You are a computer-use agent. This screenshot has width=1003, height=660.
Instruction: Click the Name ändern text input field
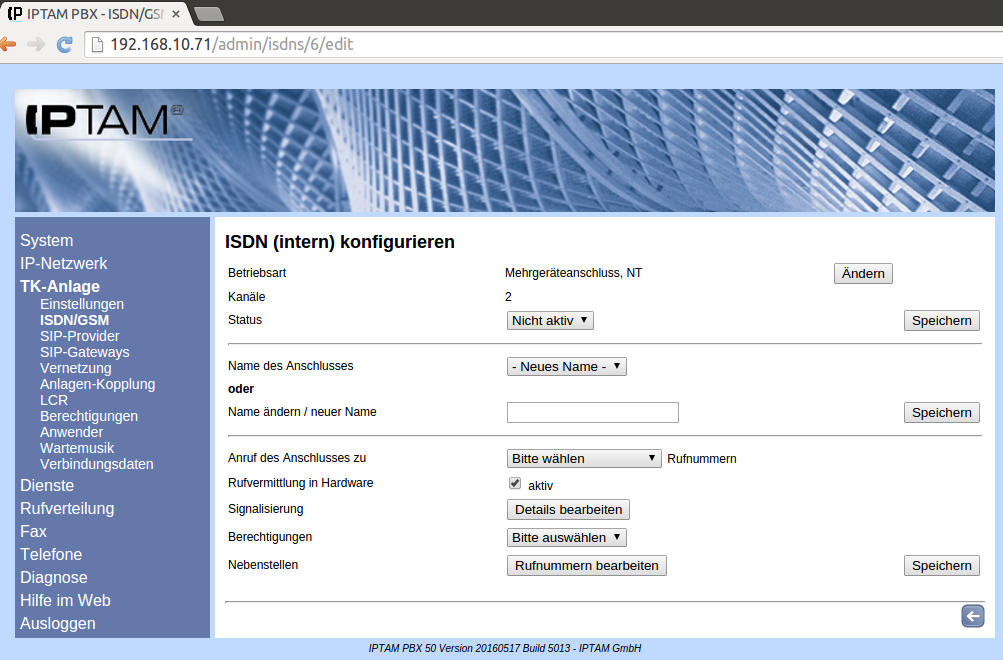tap(592, 412)
